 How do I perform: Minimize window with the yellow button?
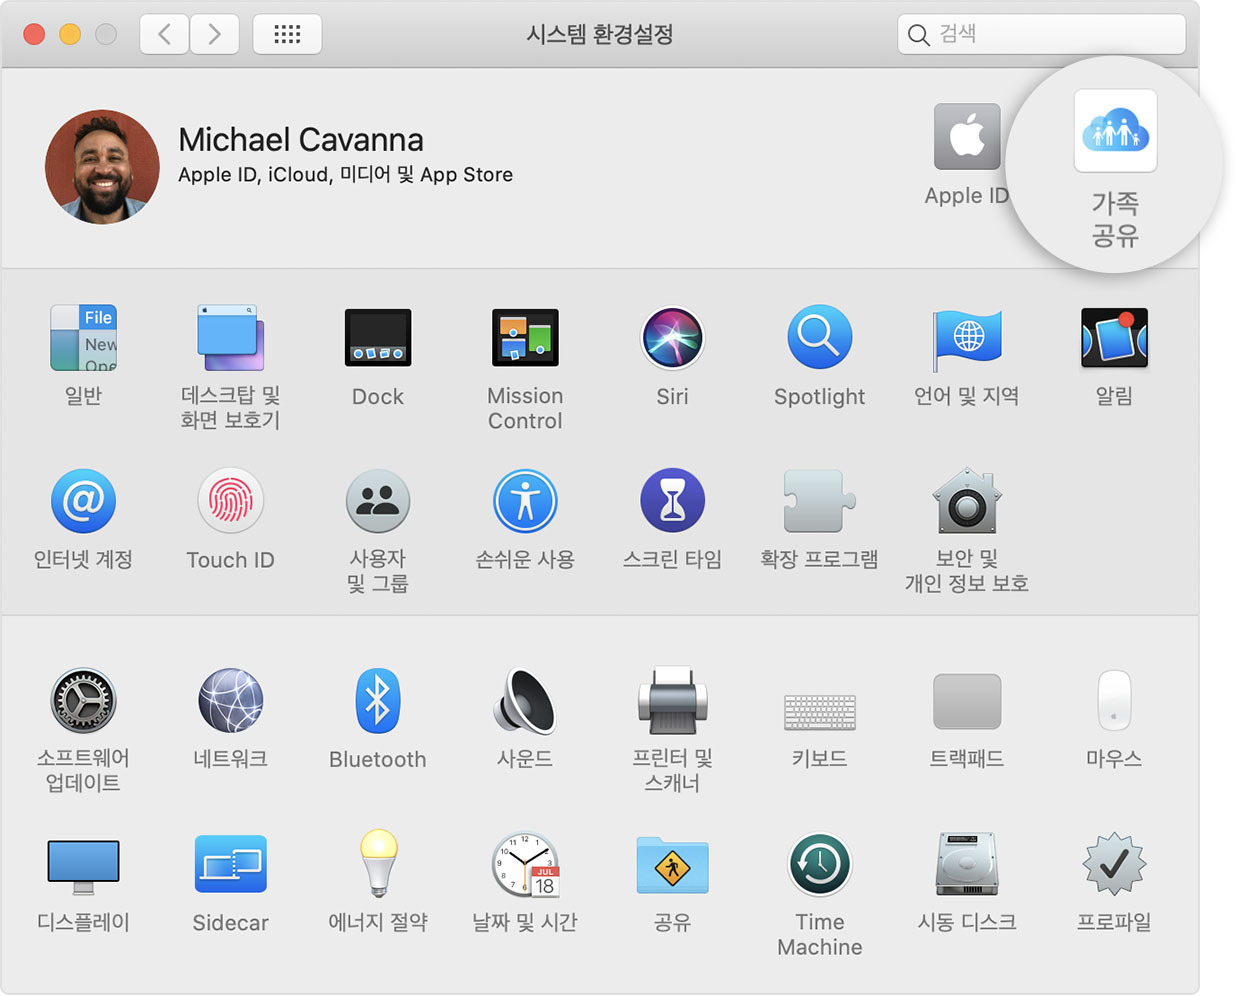click(x=70, y=34)
